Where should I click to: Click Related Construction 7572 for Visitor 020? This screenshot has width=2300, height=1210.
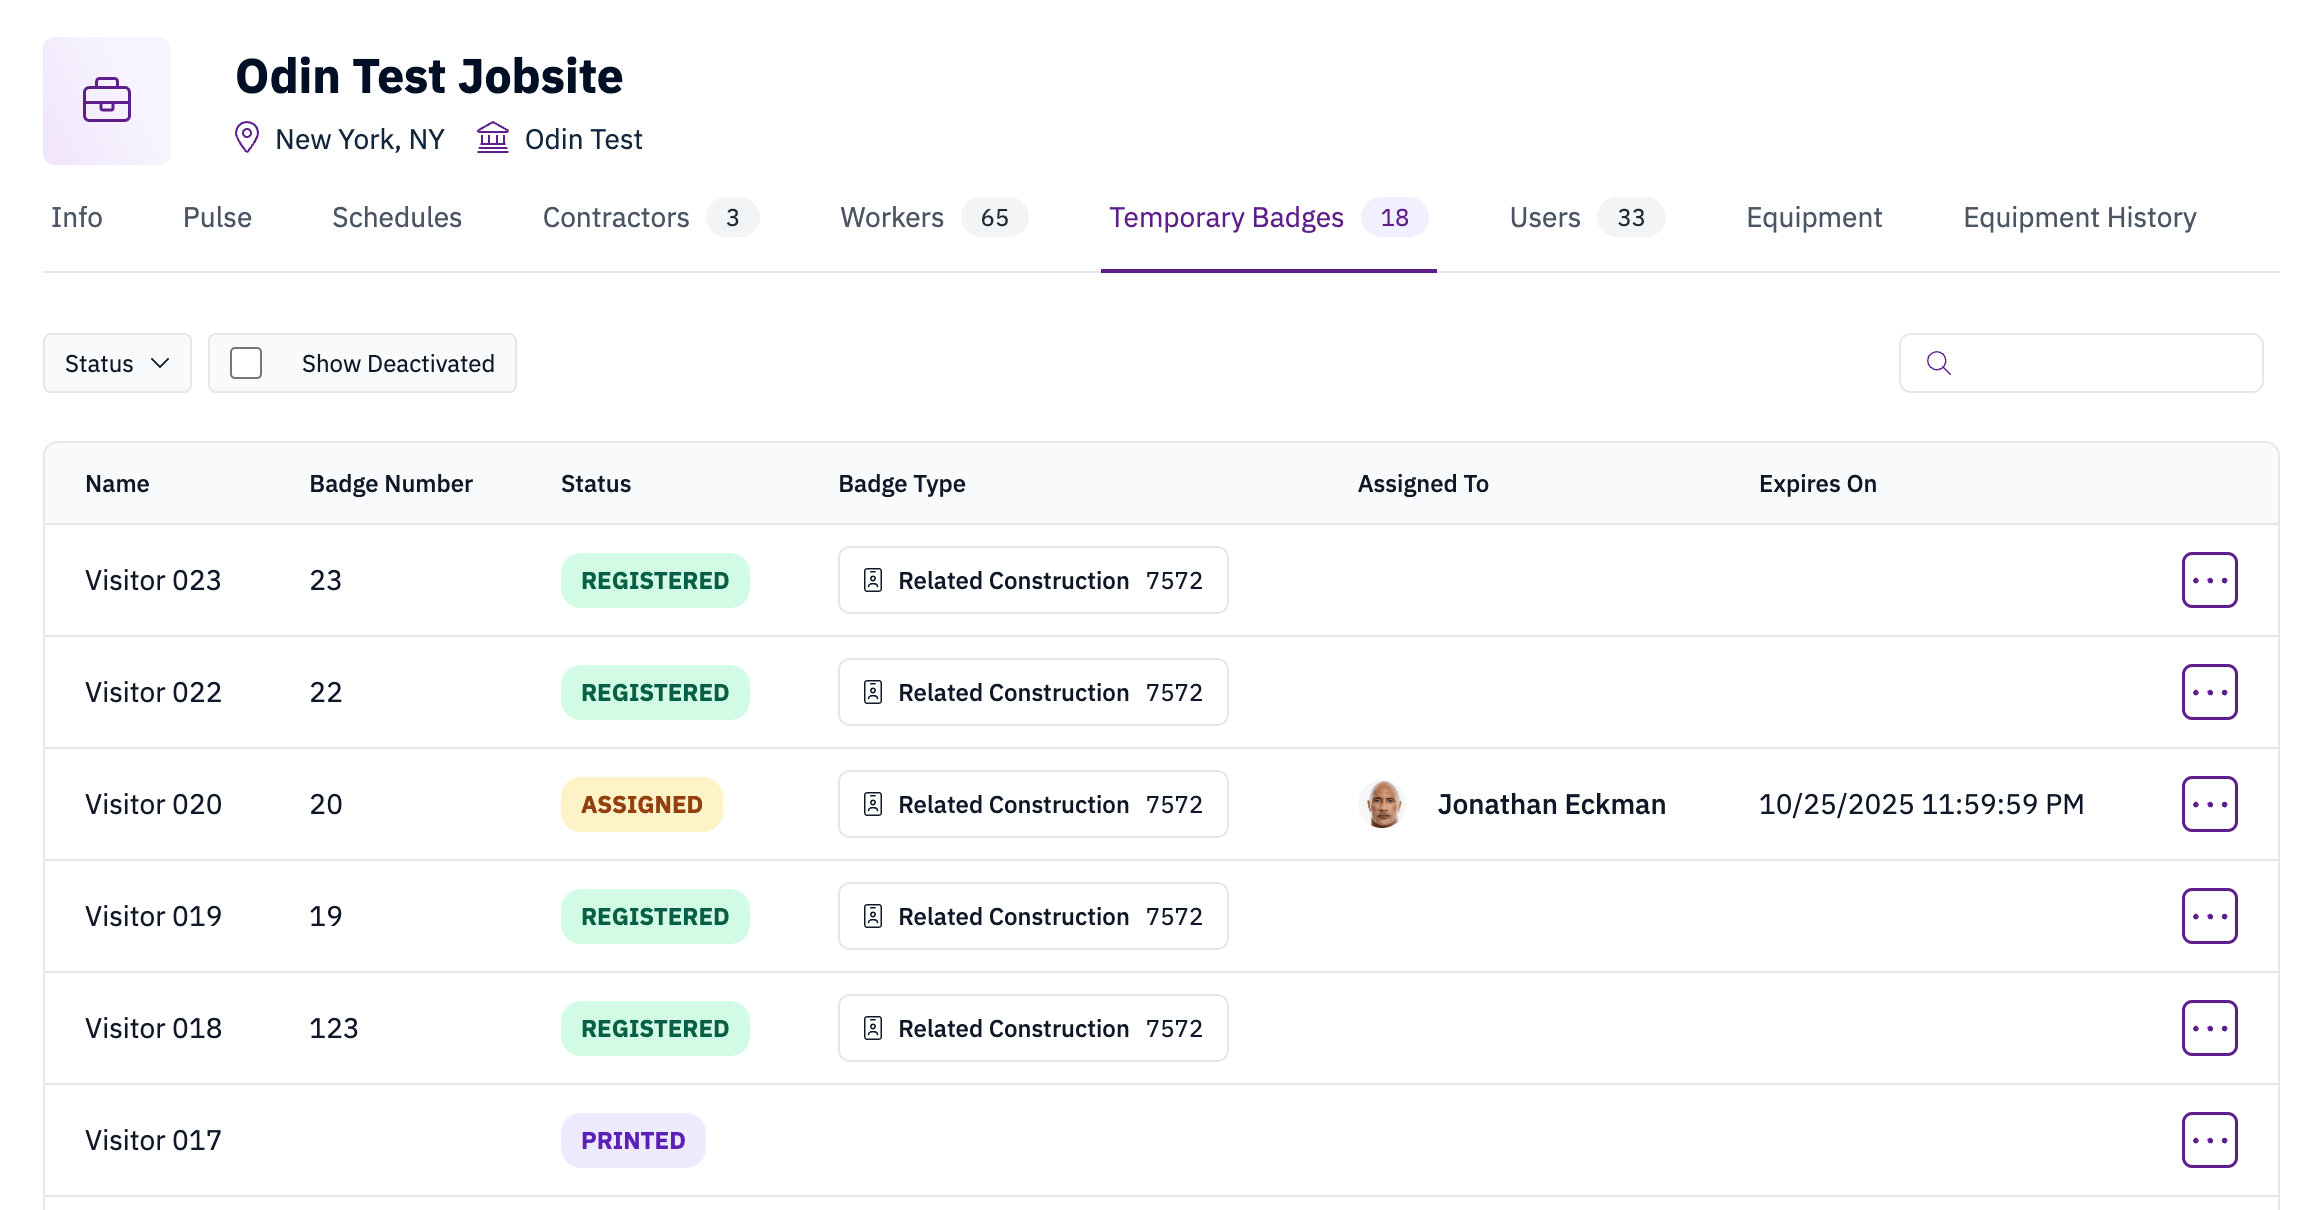pos(1033,804)
